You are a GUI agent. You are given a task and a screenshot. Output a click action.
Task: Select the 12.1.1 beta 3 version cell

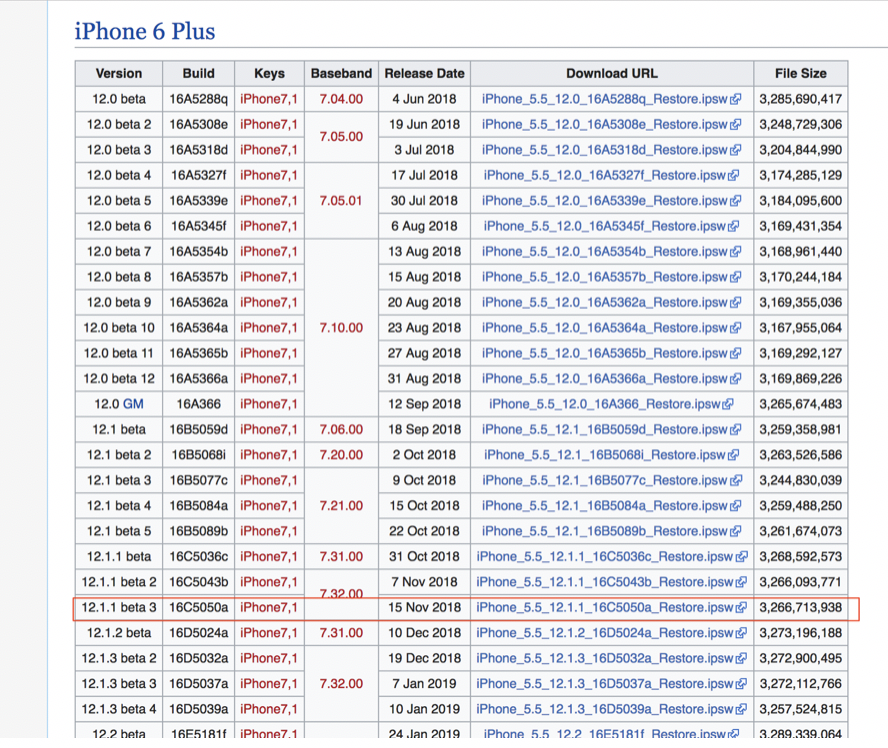click(x=119, y=608)
